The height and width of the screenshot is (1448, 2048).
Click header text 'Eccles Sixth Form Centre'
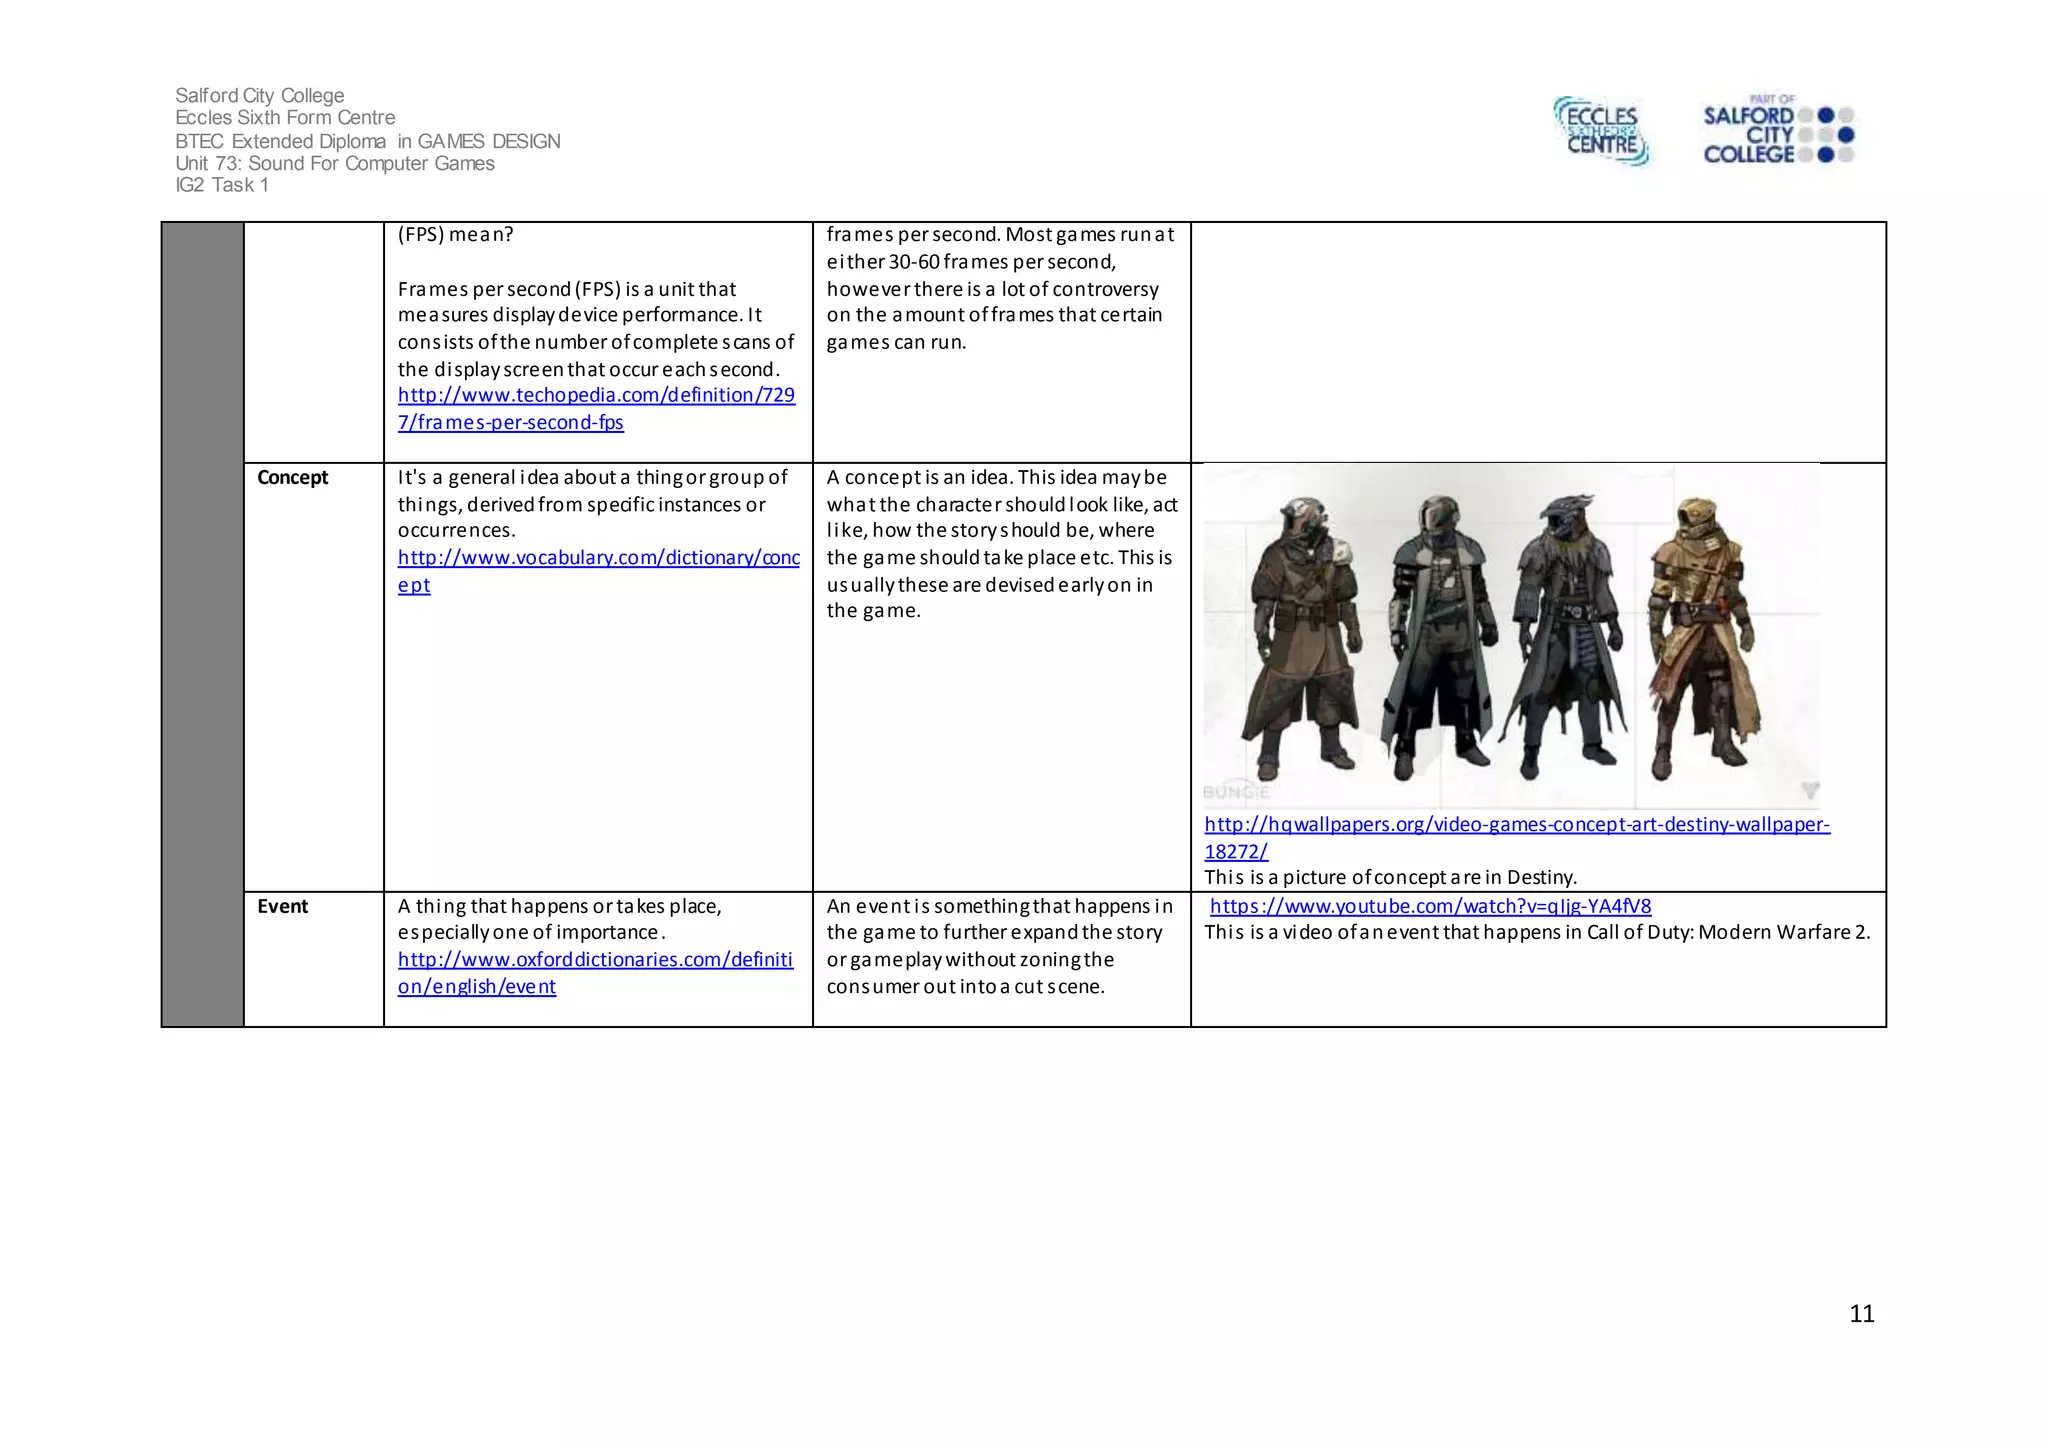pos(285,117)
